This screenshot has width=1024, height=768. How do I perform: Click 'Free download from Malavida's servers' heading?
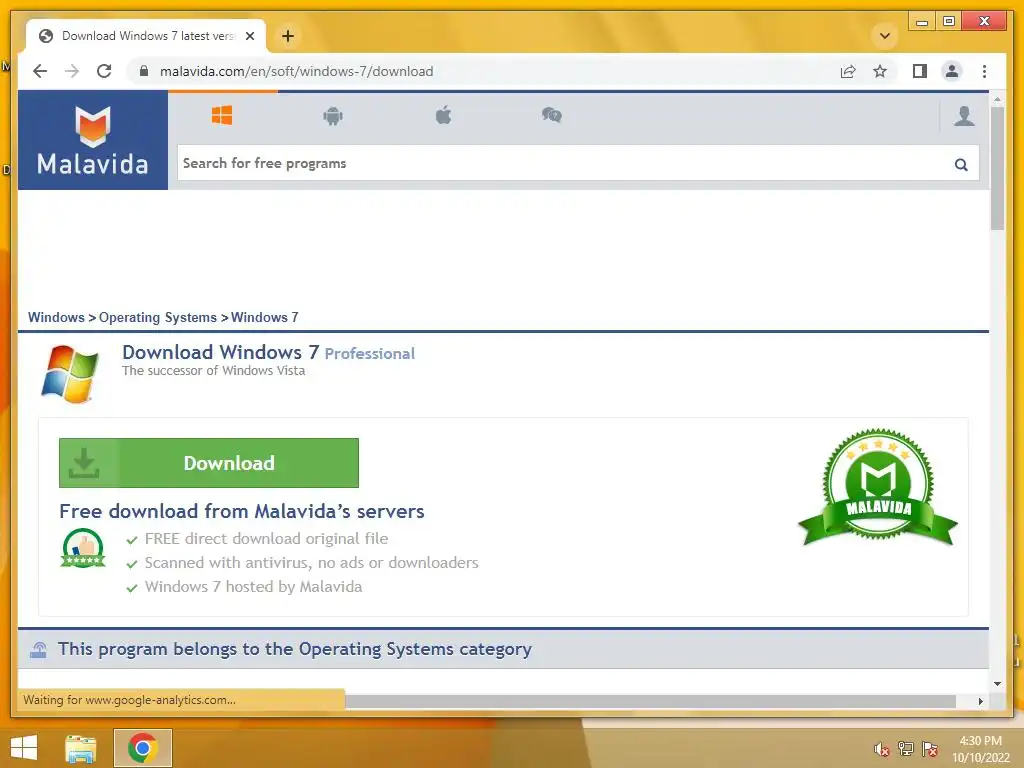(x=242, y=511)
